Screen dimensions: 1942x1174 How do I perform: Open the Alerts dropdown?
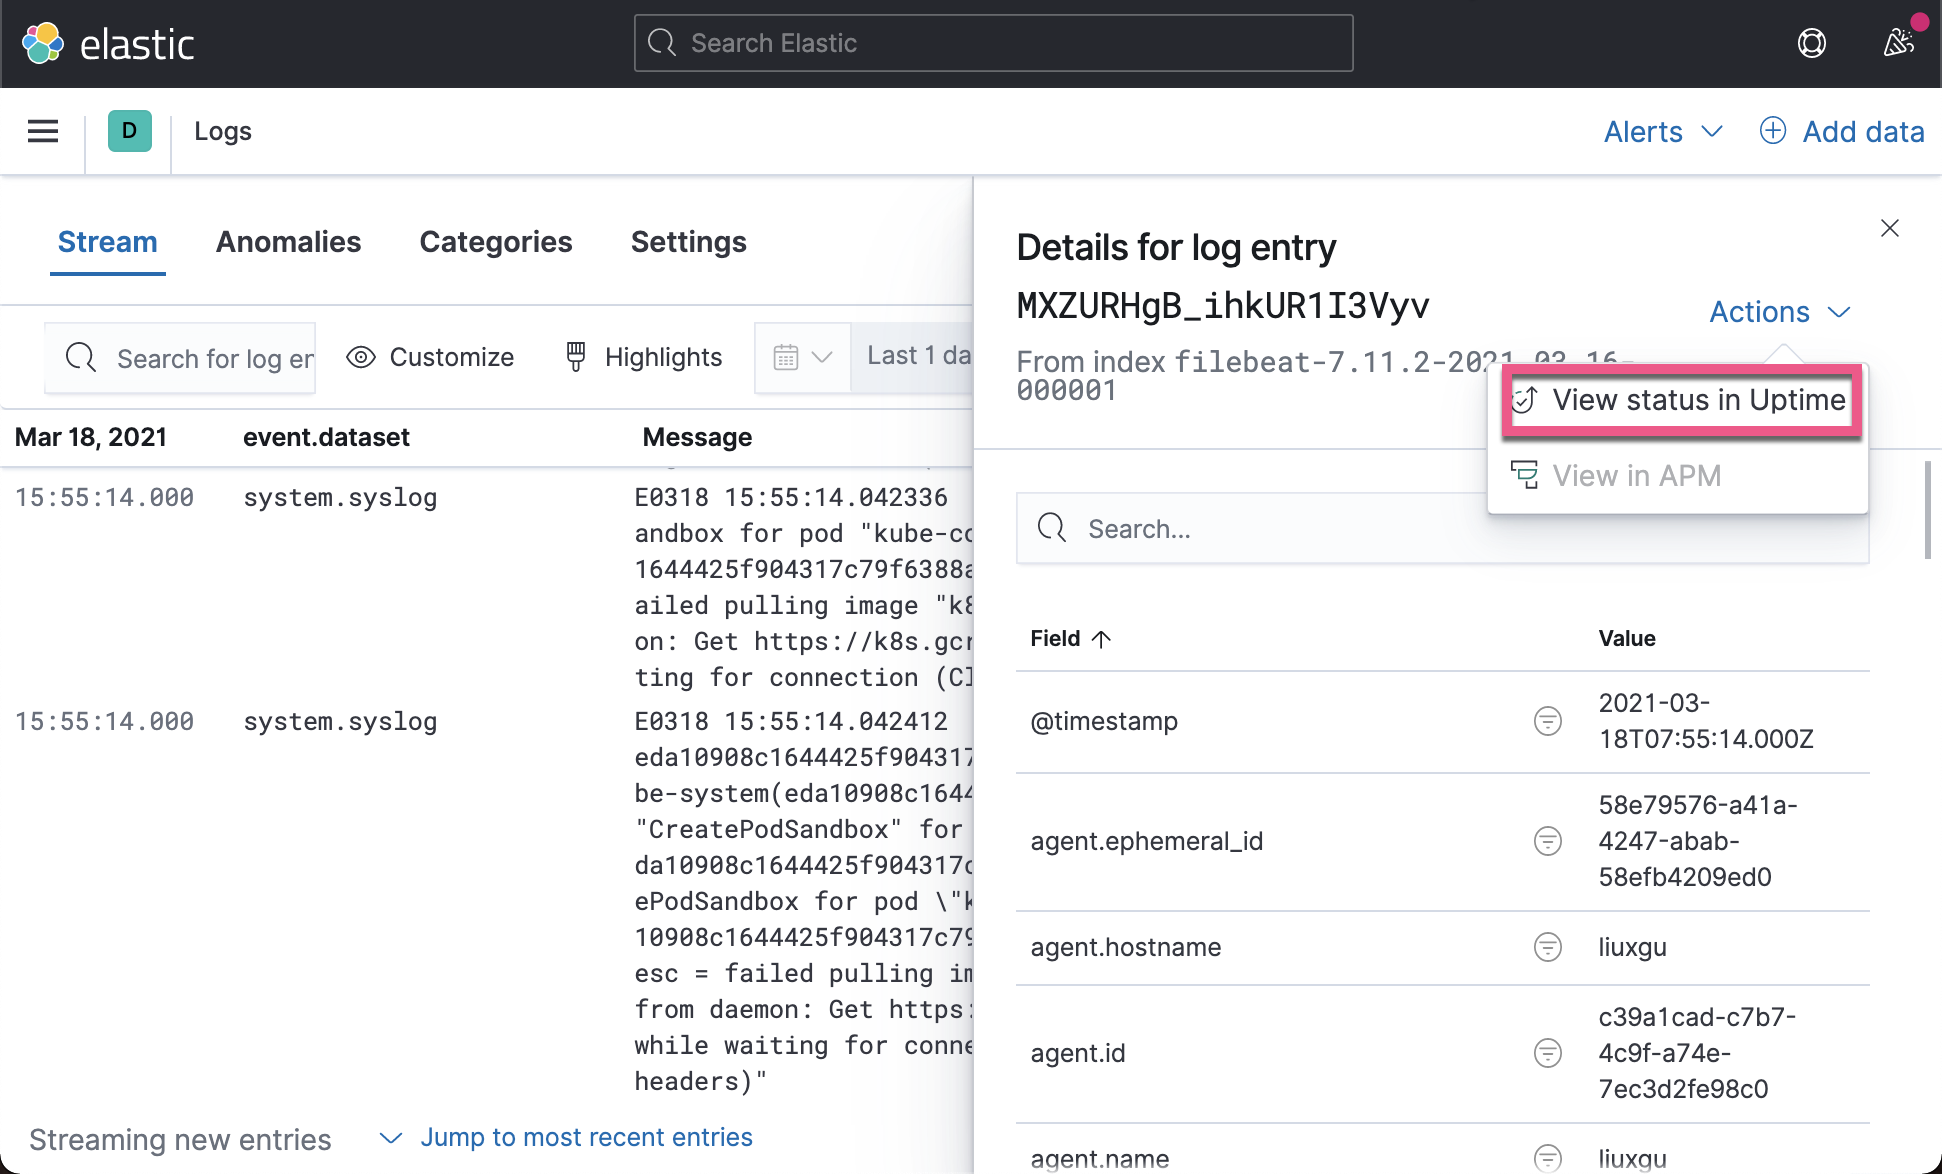[x=1663, y=131]
